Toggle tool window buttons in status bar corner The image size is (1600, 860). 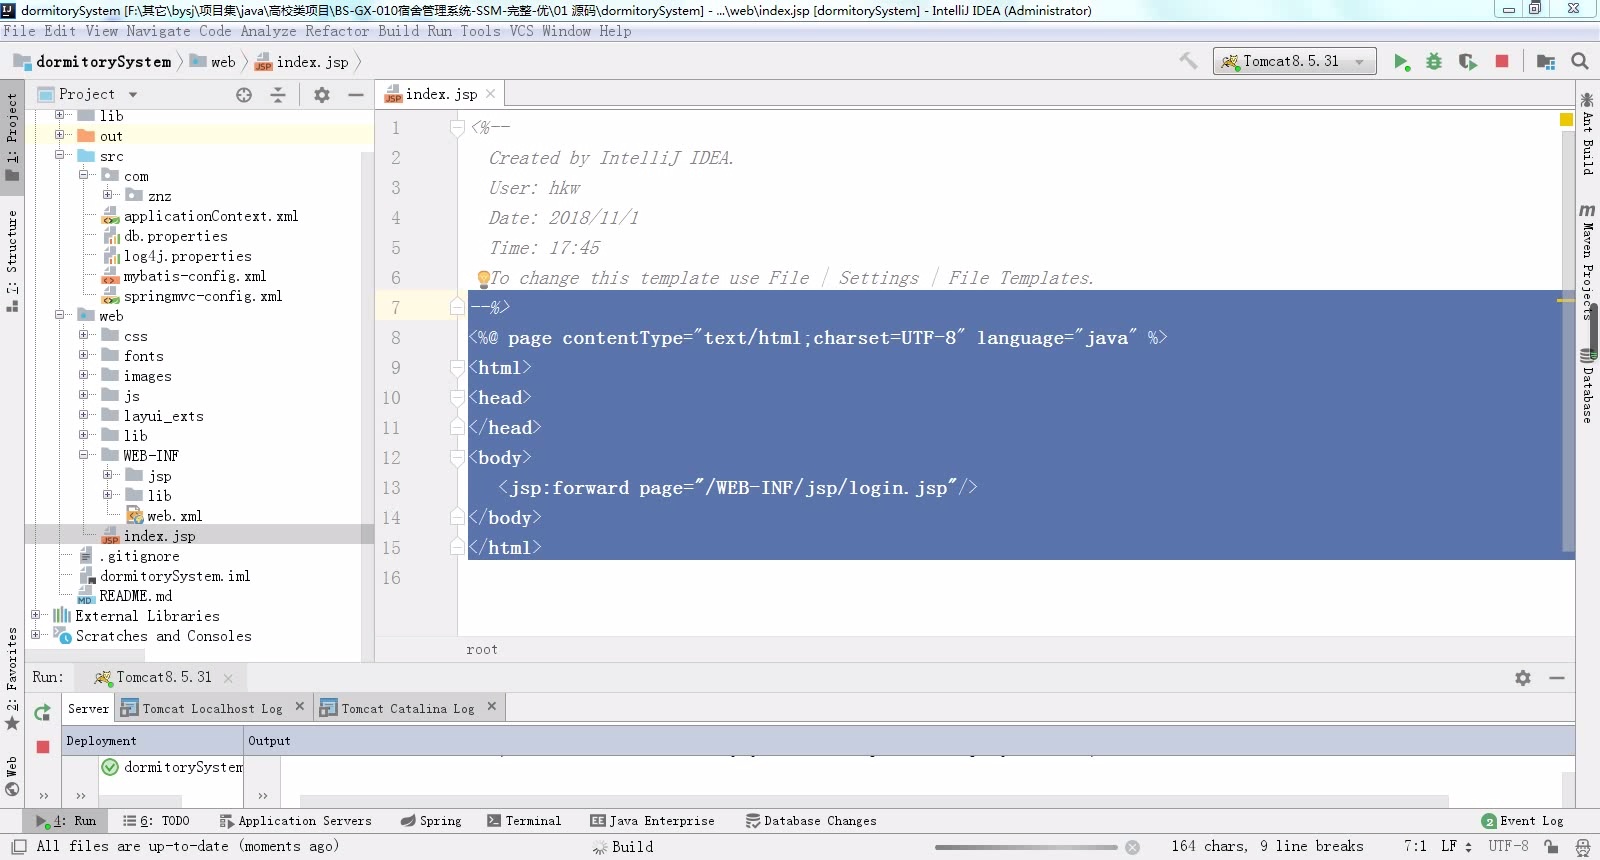(18, 846)
